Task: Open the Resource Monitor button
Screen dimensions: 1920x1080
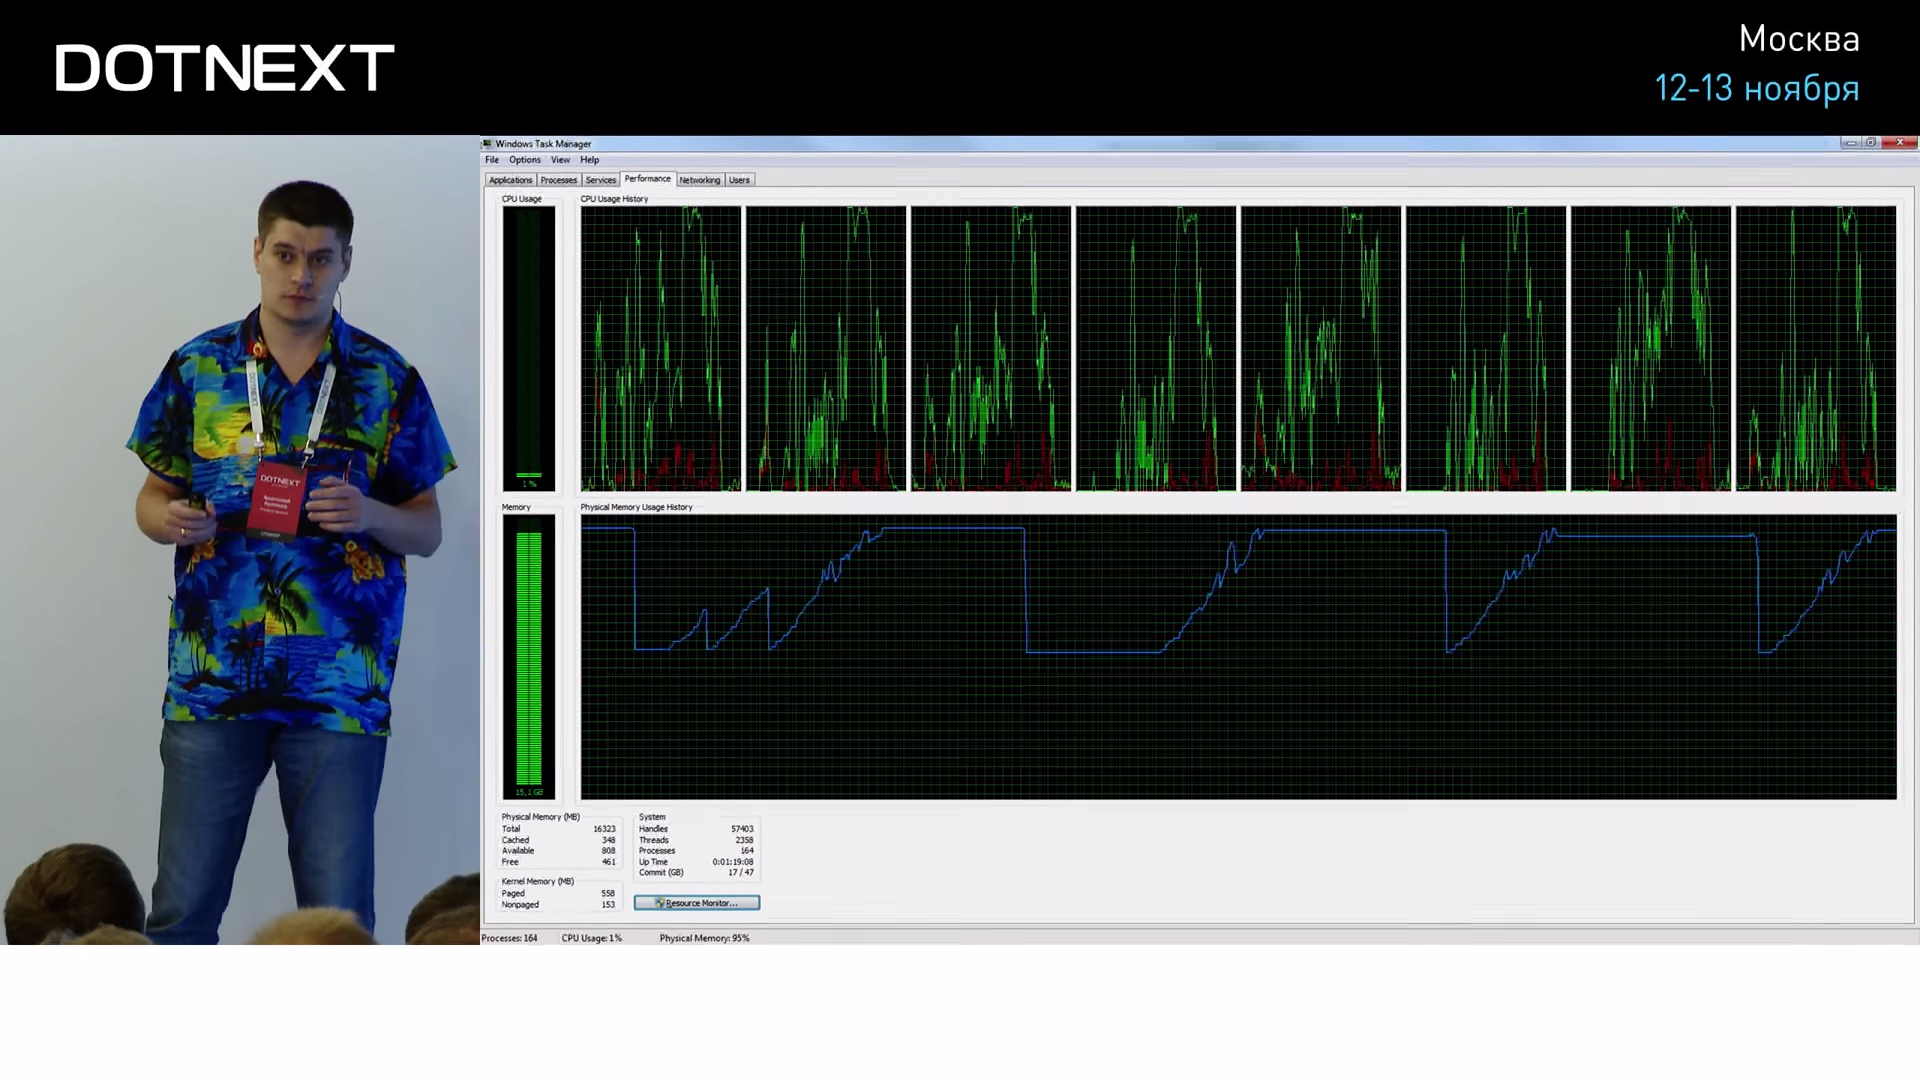Action: (x=697, y=903)
